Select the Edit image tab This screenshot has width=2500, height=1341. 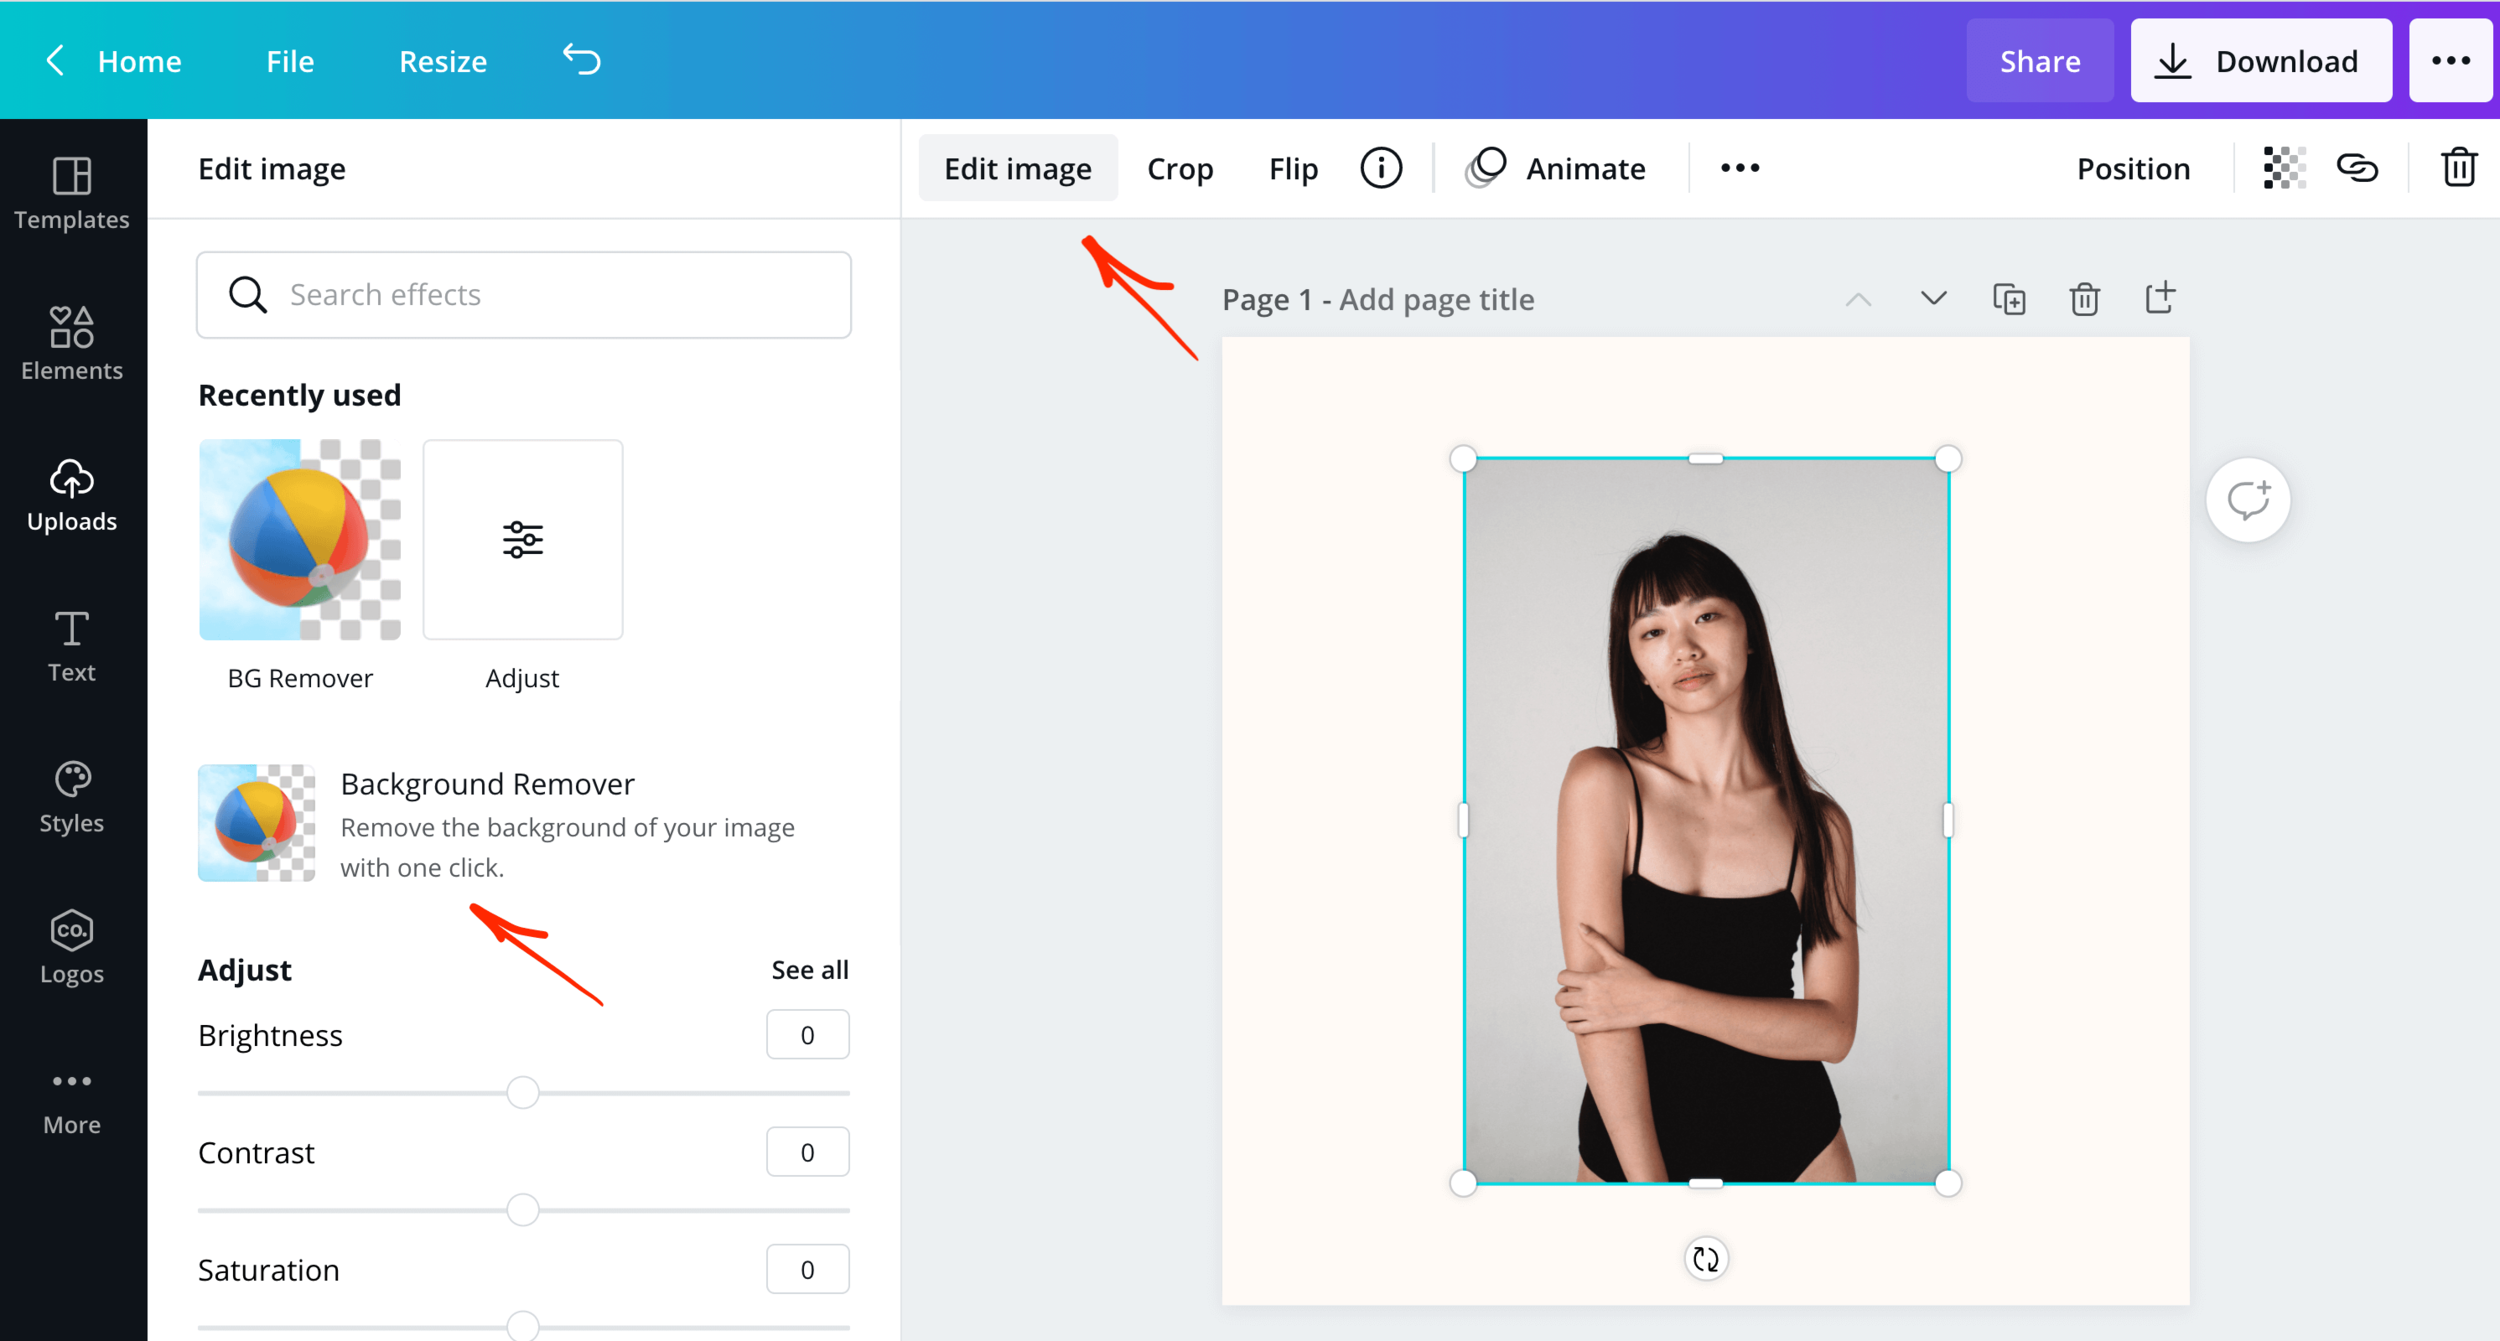pyautogui.click(x=1017, y=167)
